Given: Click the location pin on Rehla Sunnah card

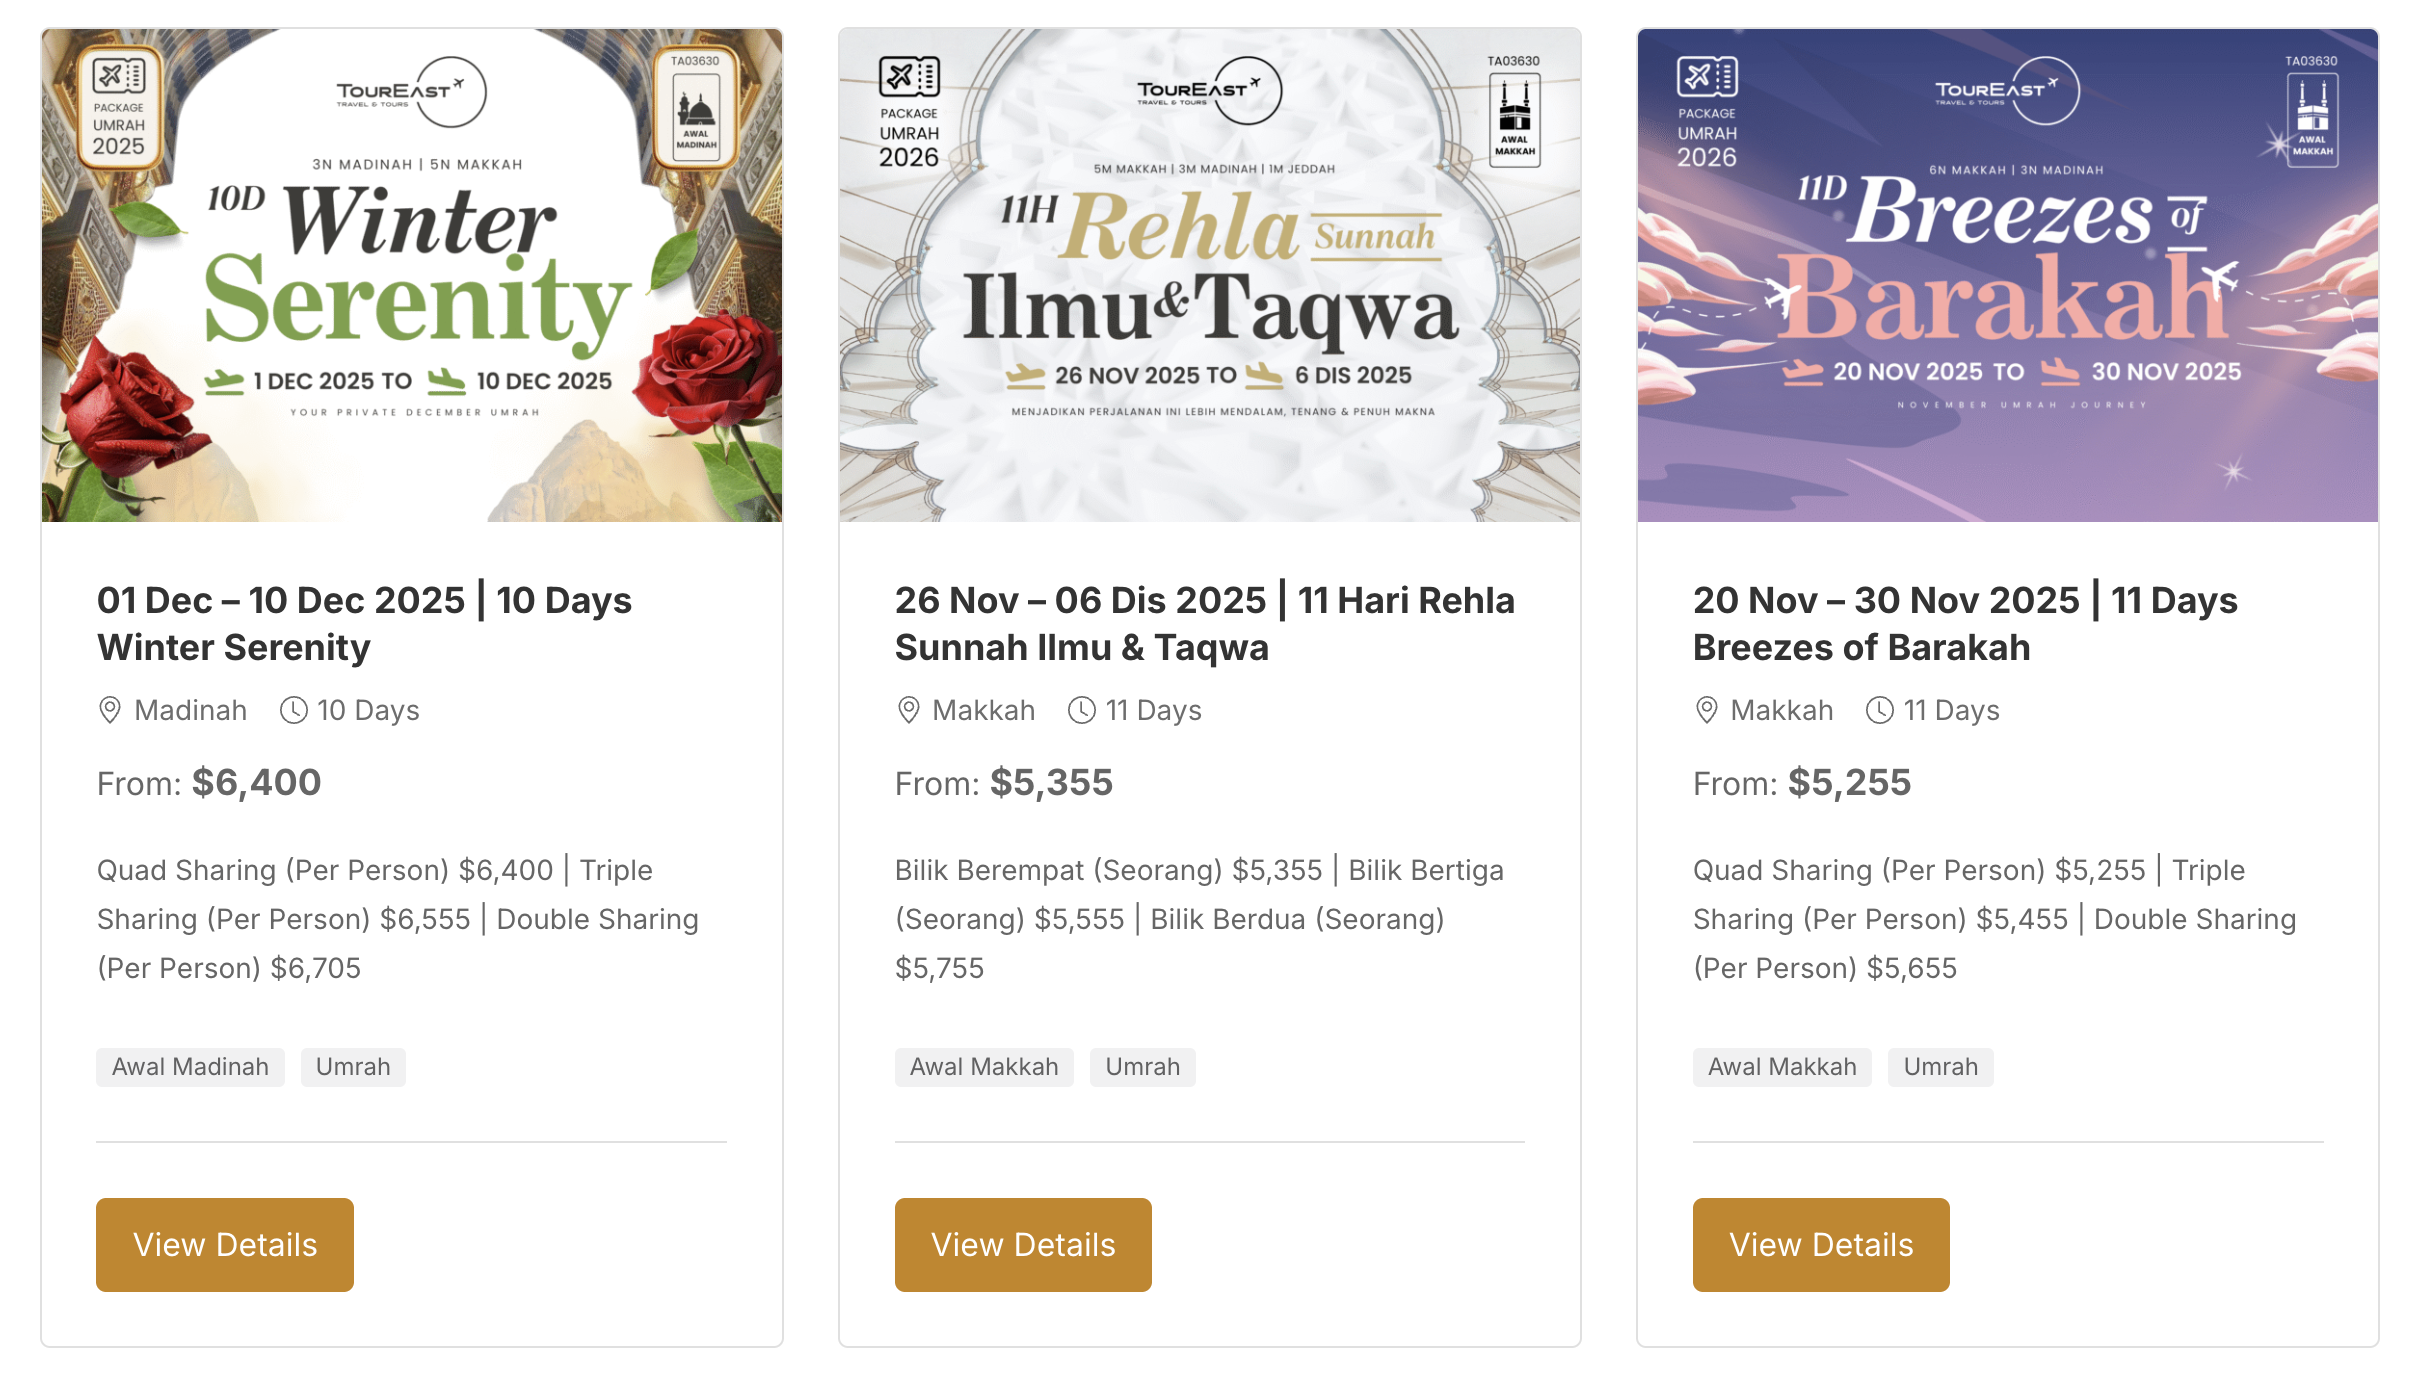Looking at the screenshot, I should tap(908, 710).
